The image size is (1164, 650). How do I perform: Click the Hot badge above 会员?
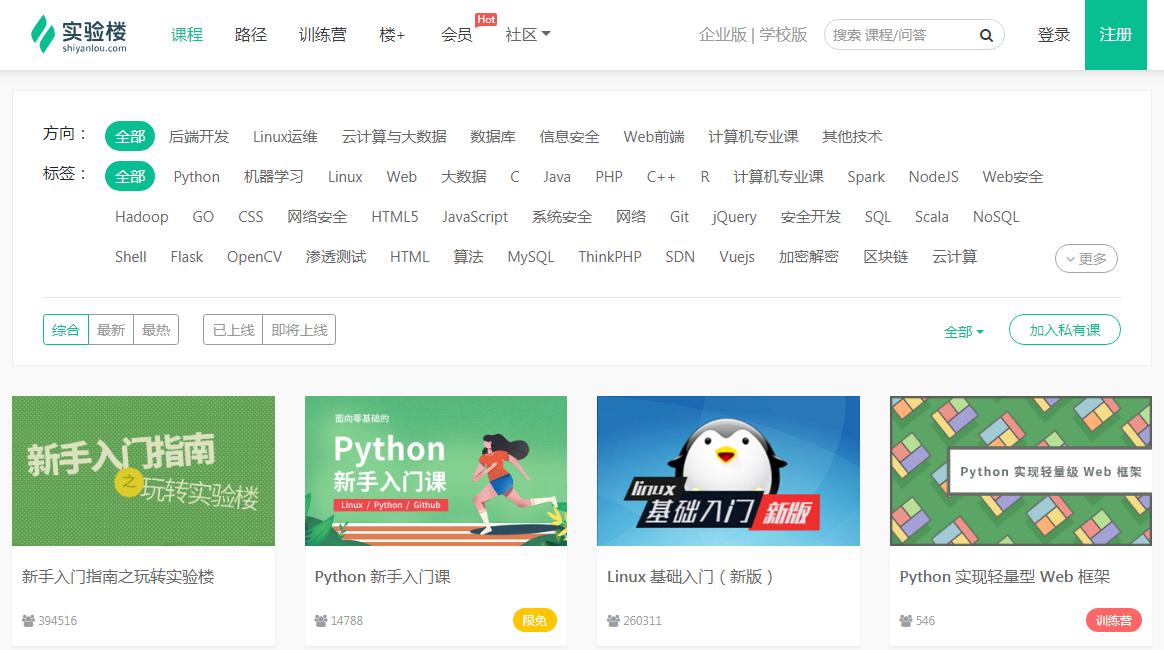486,19
